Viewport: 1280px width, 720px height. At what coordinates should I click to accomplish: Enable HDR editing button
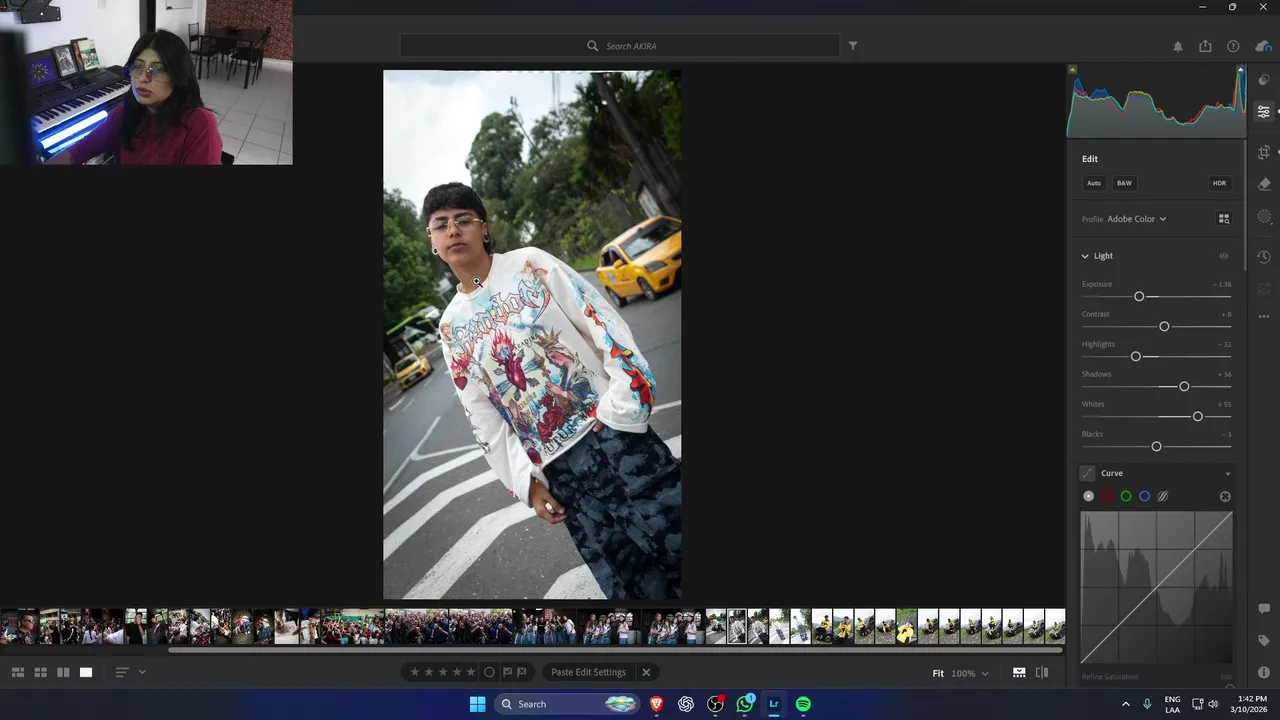tap(1219, 183)
